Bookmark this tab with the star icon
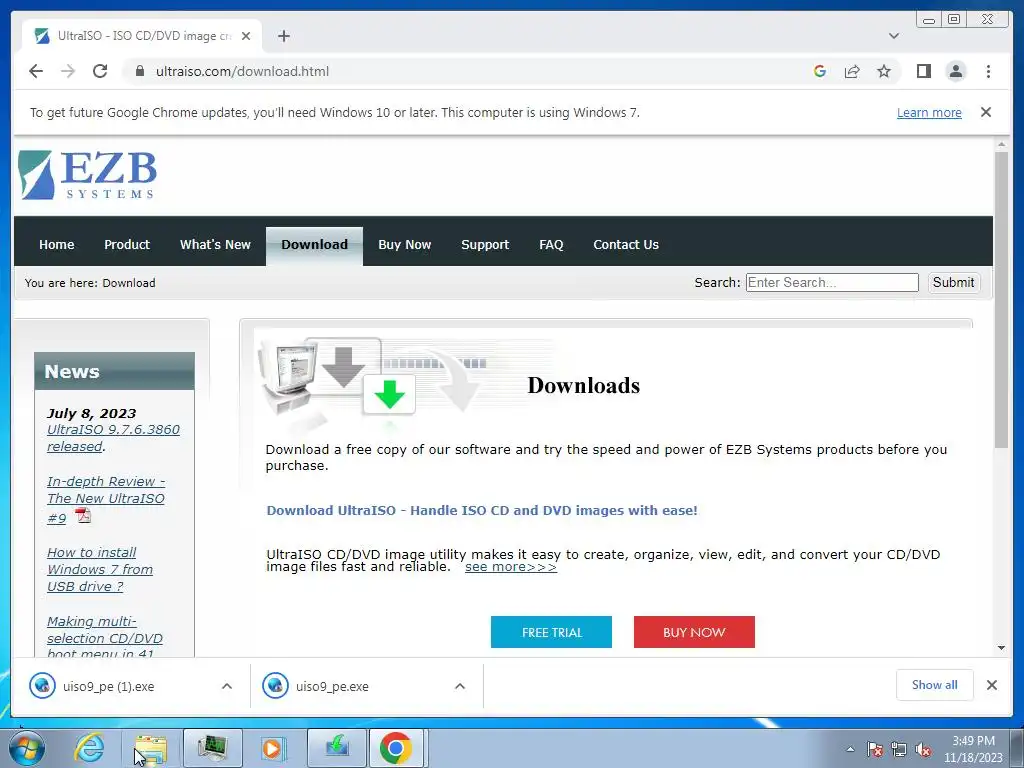Screen dimensions: 1024x768 pos(884,71)
